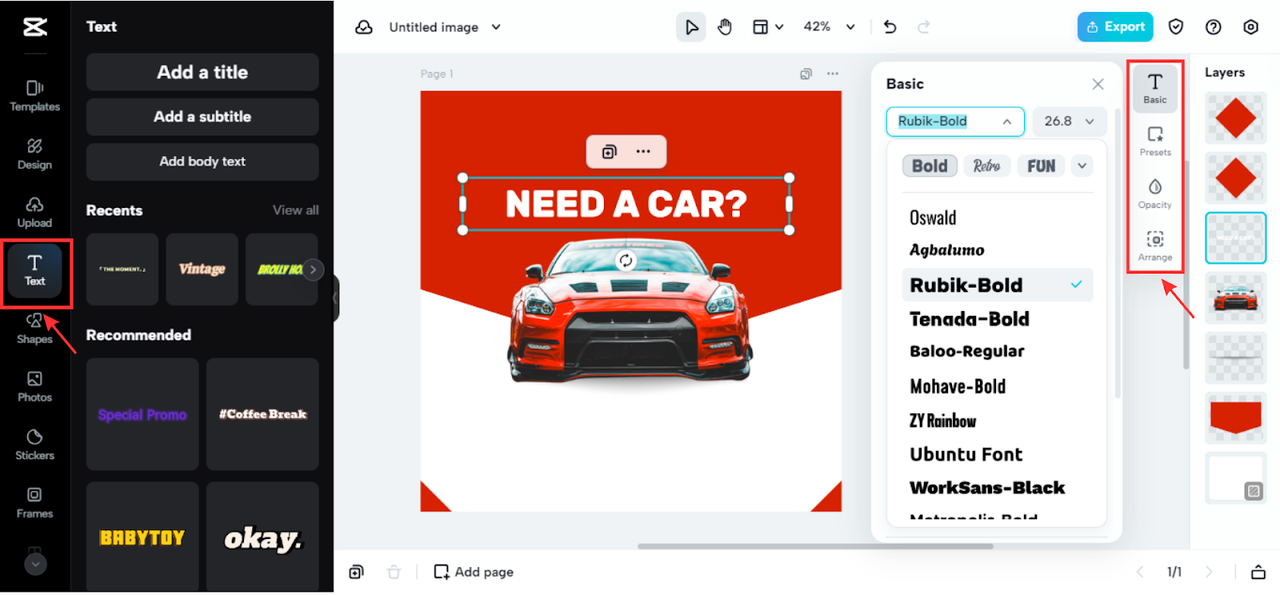Screen dimensions: 1280x595
Task: Open the Shapes sidebar panel
Action: 35,328
